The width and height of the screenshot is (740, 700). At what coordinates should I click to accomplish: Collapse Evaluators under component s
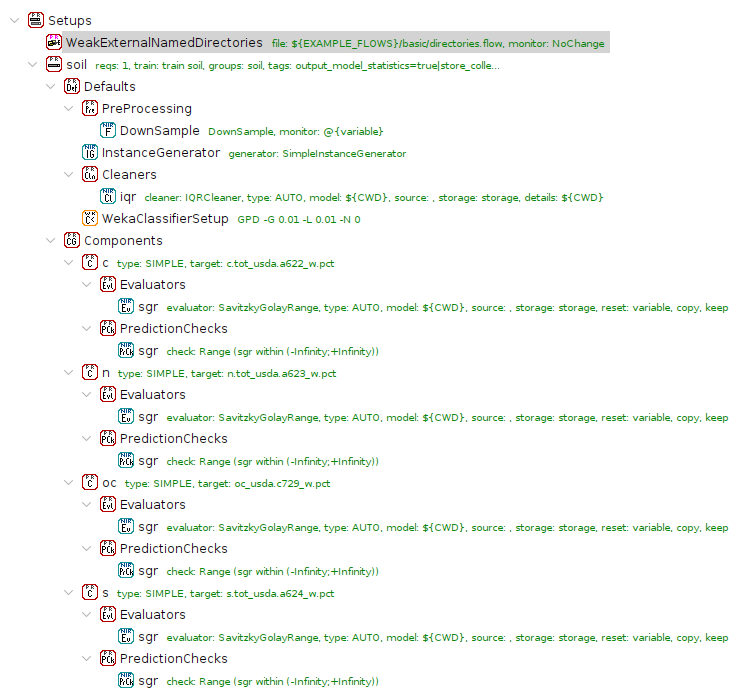[86, 614]
